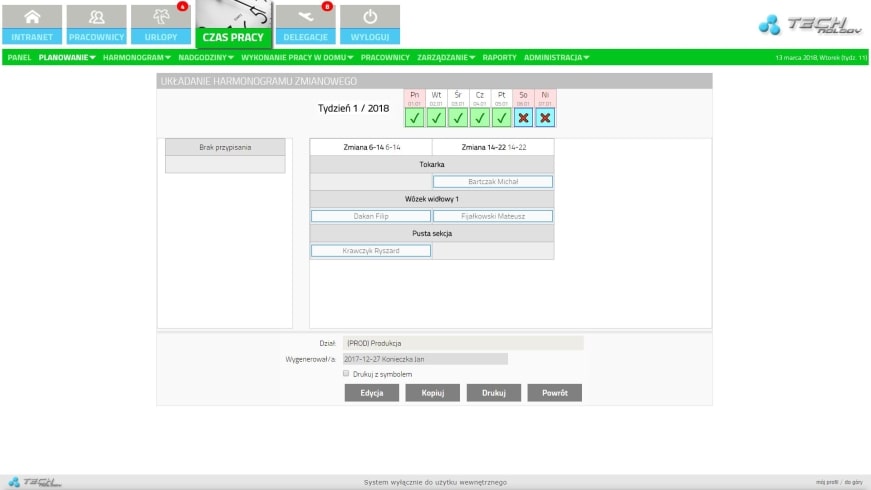Open the Delegacje airplane icon

[305, 18]
